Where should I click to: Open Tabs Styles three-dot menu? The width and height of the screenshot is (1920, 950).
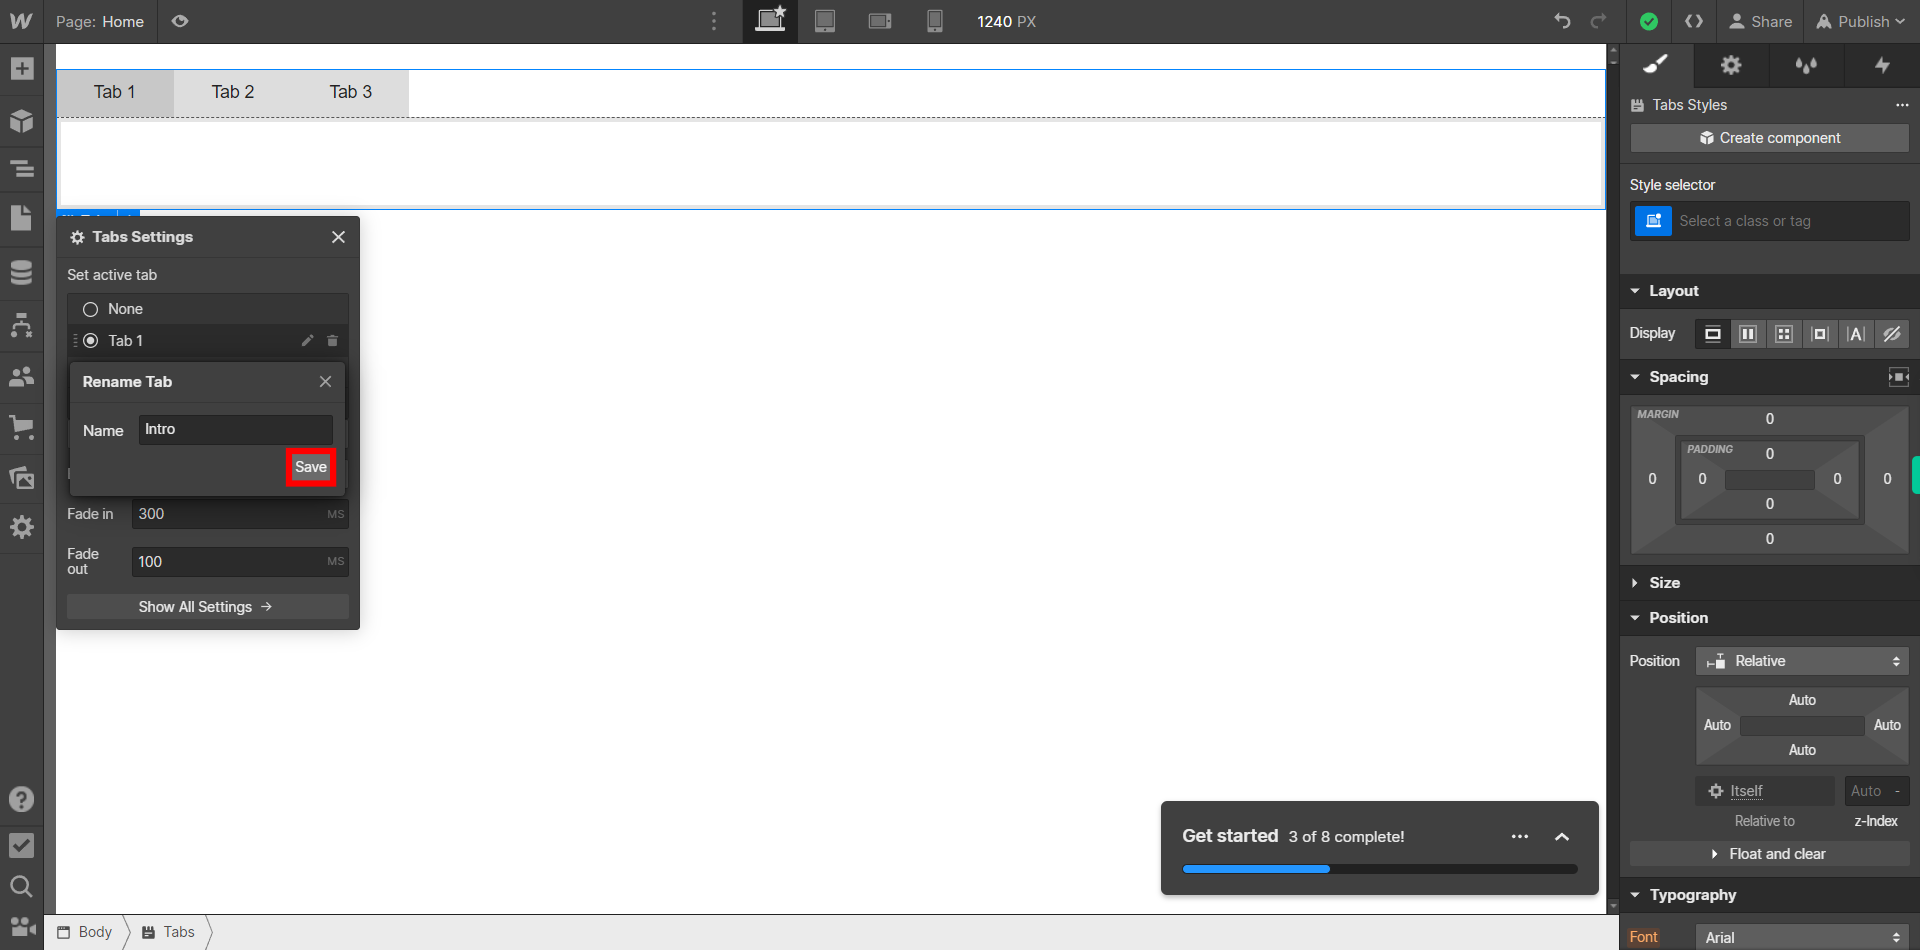[x=1901, y=105]
